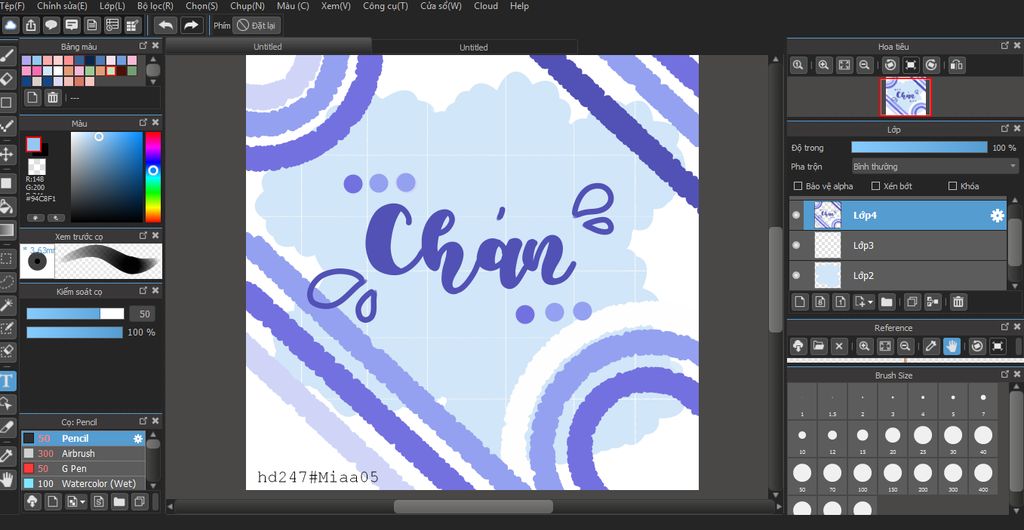The image size is (1024, 530).
Task: Select the Text tool
Action: pyautogui.click(x=7, y=381)
